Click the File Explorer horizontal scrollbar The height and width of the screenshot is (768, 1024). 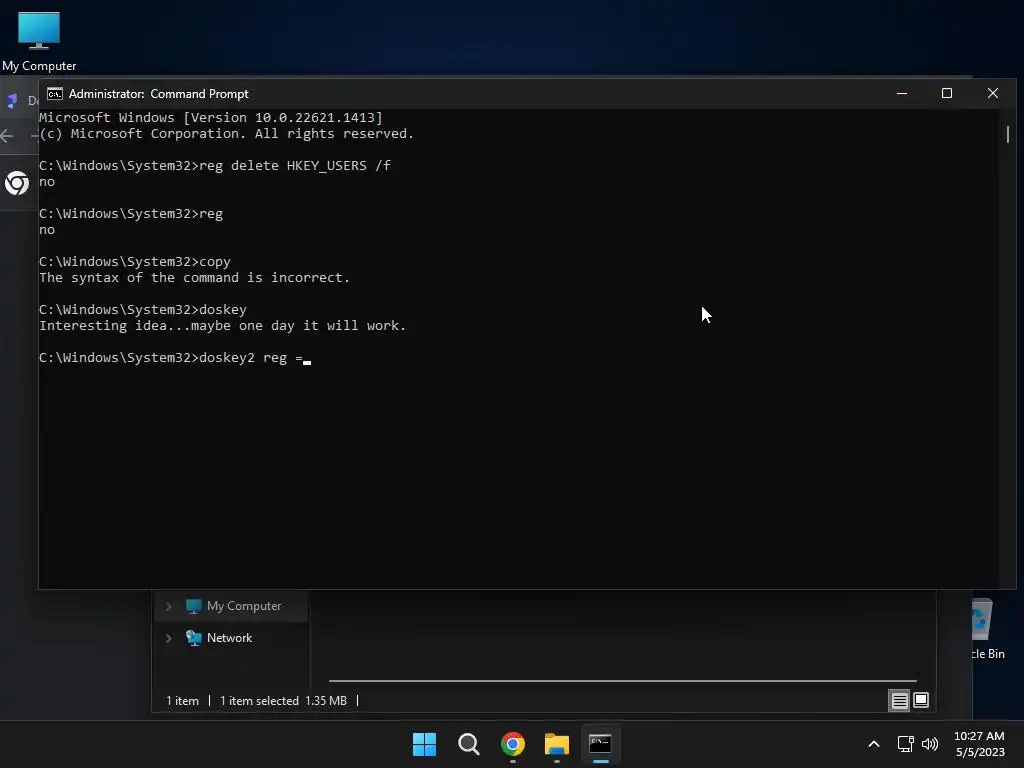coord(622,680)
